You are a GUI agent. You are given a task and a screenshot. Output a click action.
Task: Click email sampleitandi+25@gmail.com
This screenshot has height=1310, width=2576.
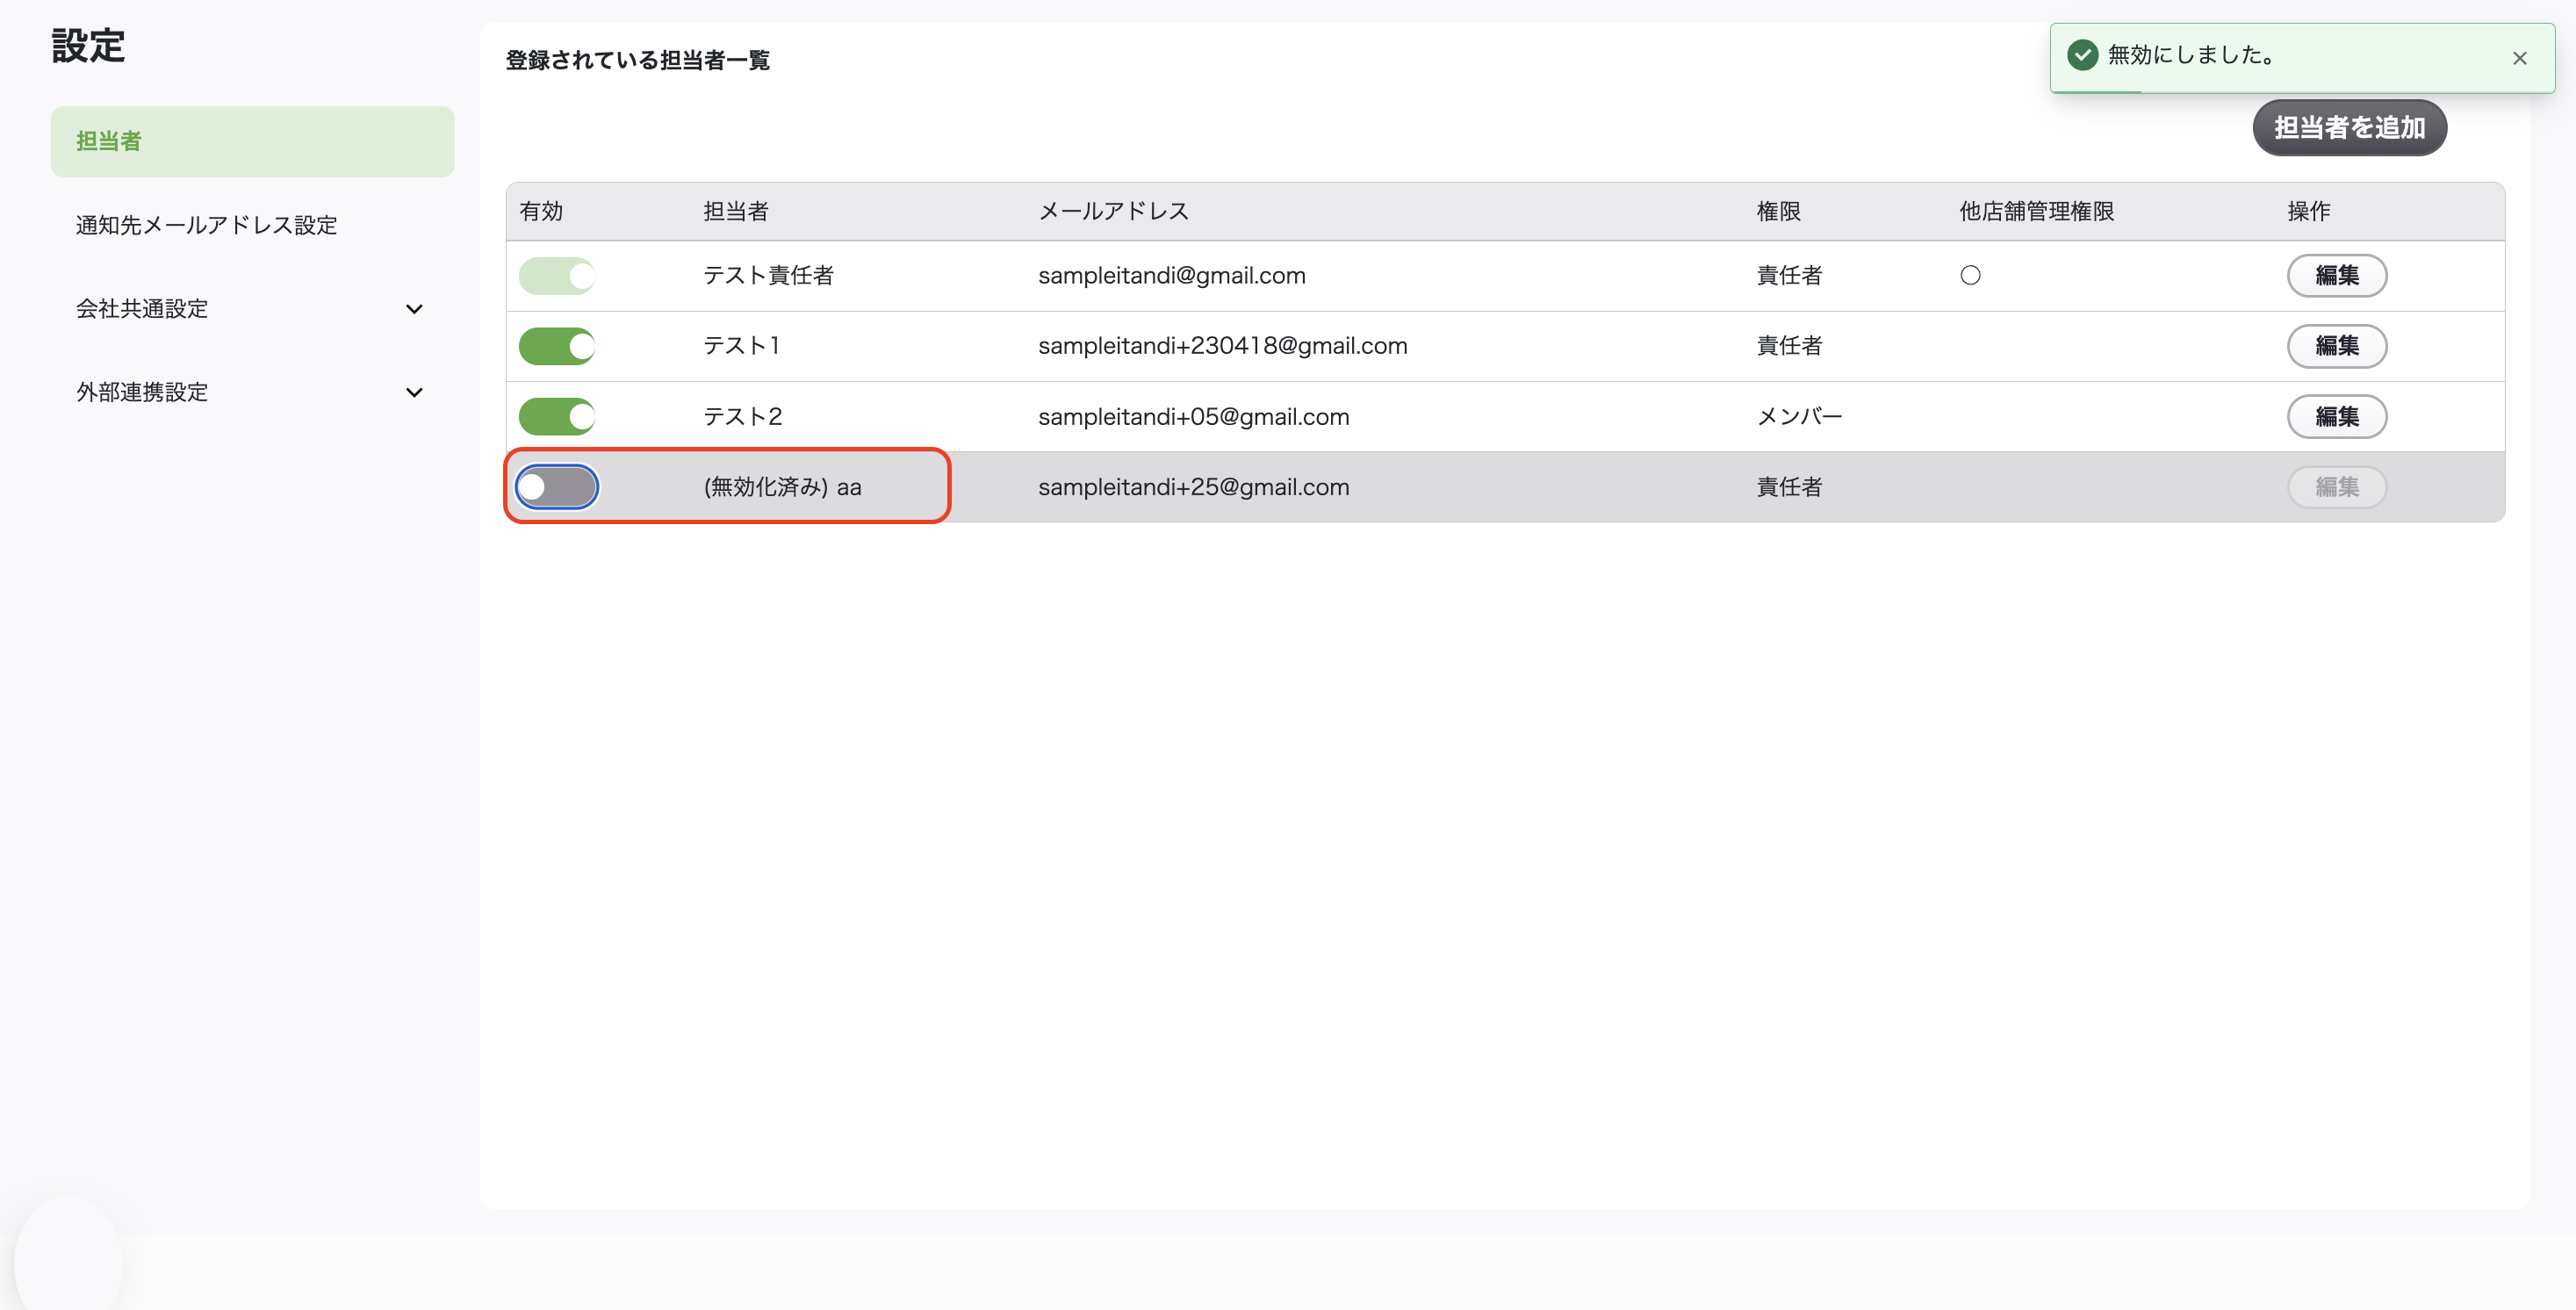[x=1194, y=487]
